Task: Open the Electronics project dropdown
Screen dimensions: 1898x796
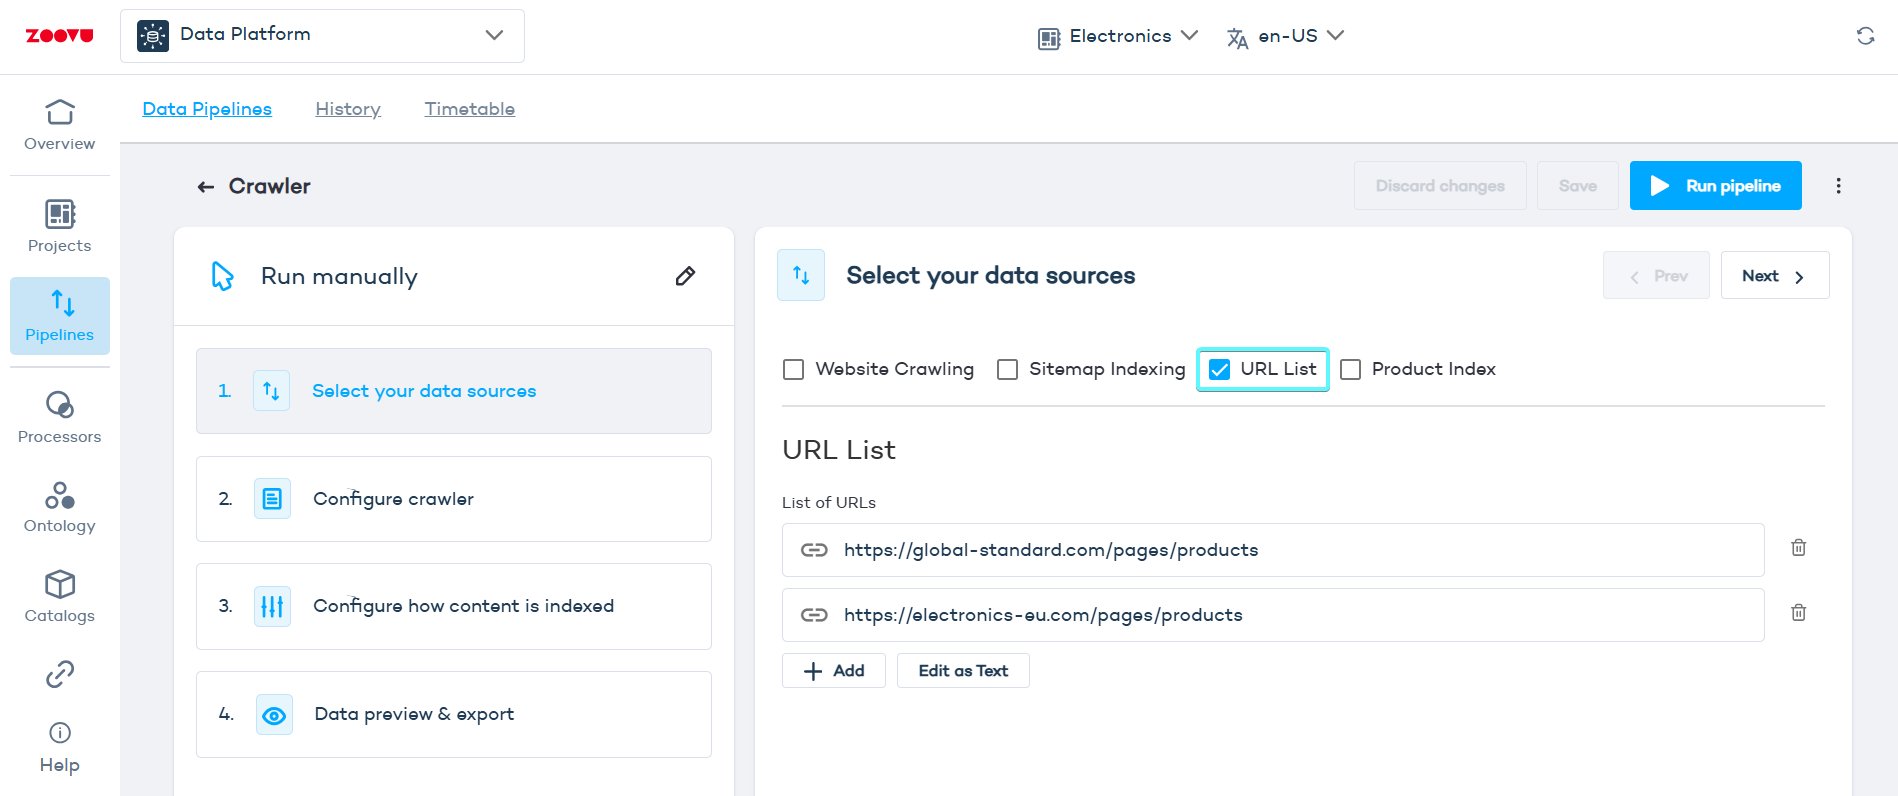Action: pos(1118,37)
